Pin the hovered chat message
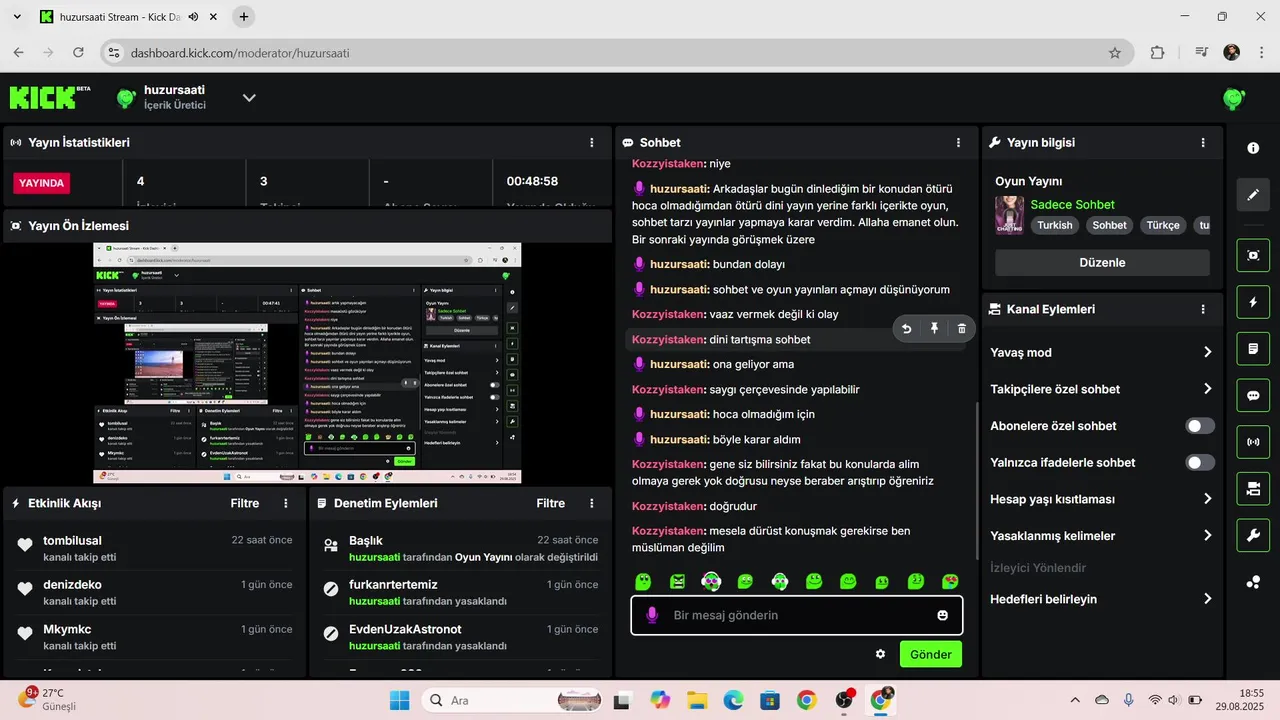1280x720 pixels. coord(934,328)
